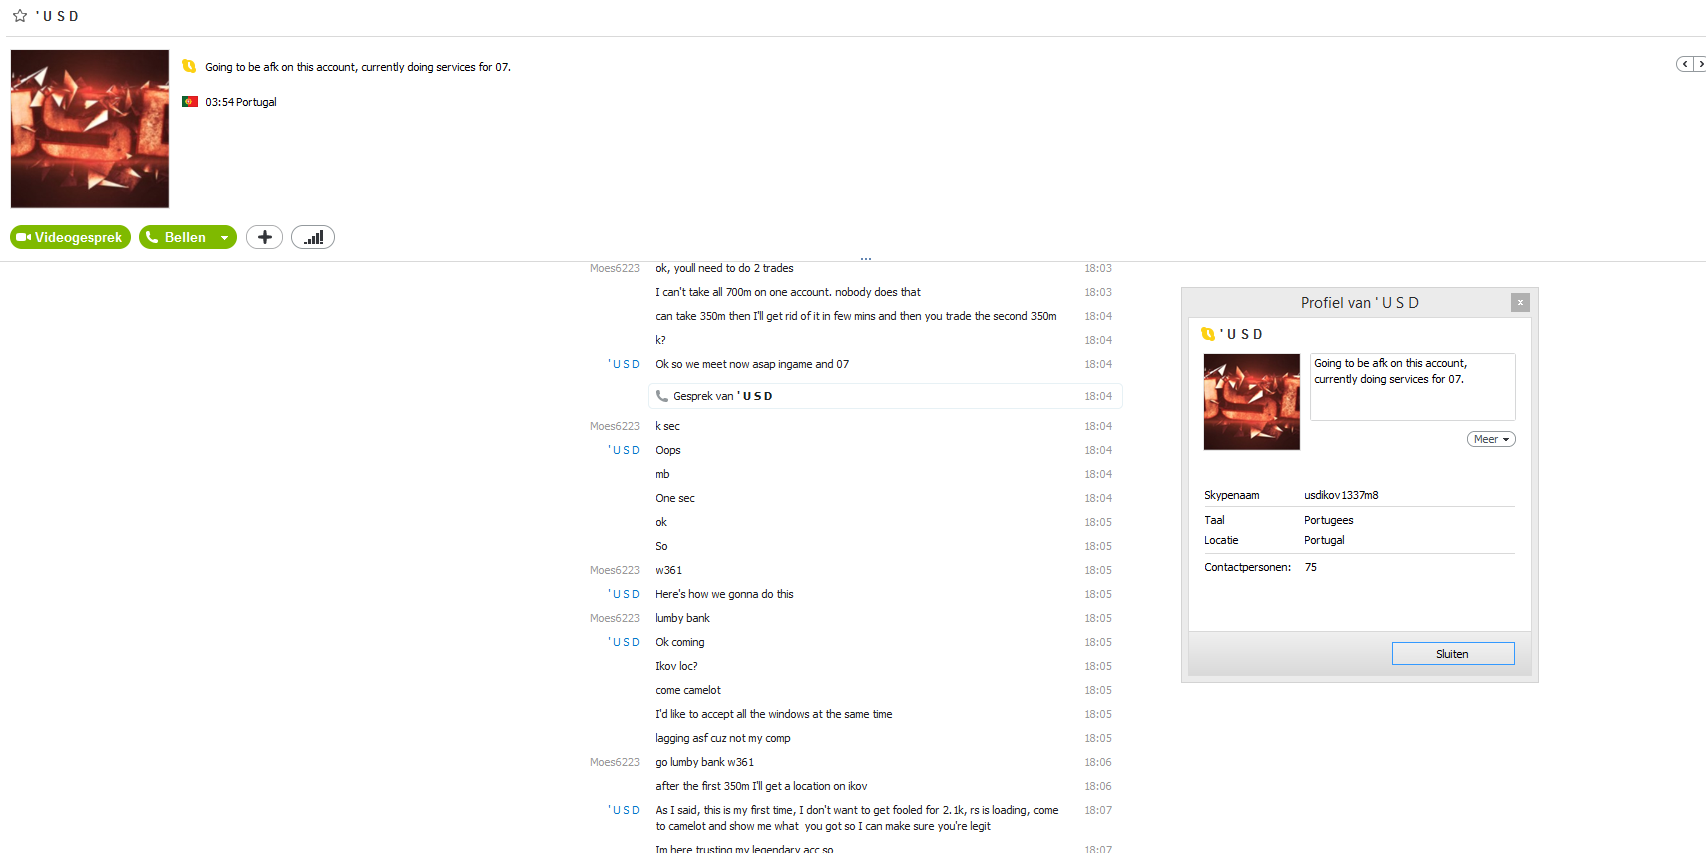Image resolution: width=1706 pixels, height=853 pixels.
Task: Click the Portugal flag icon
Action: (x=190, y=102)
